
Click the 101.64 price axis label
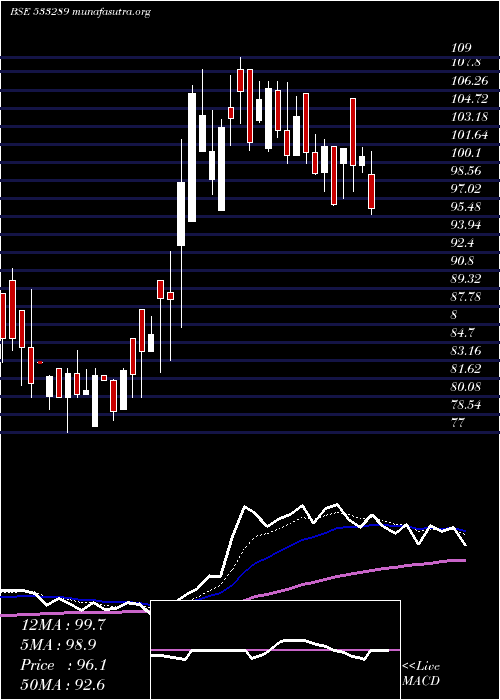pos(469,135)
